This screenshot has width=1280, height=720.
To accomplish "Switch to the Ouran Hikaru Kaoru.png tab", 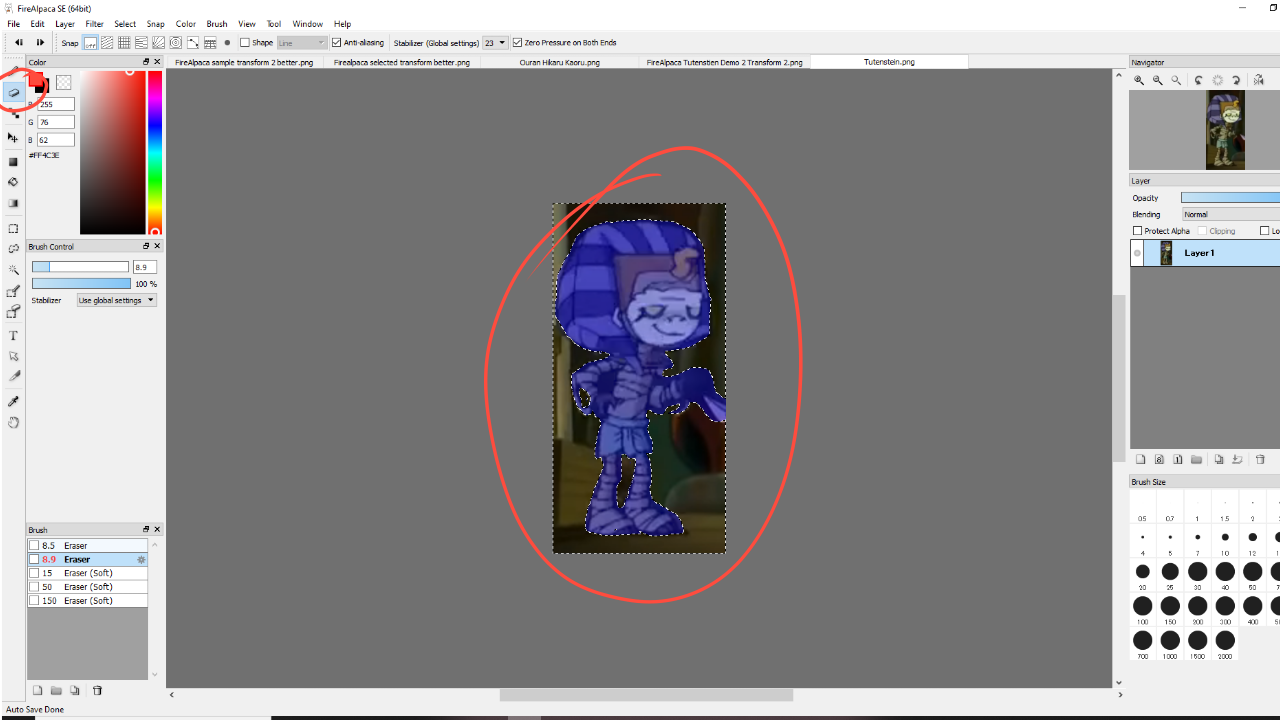I will 560,62.
